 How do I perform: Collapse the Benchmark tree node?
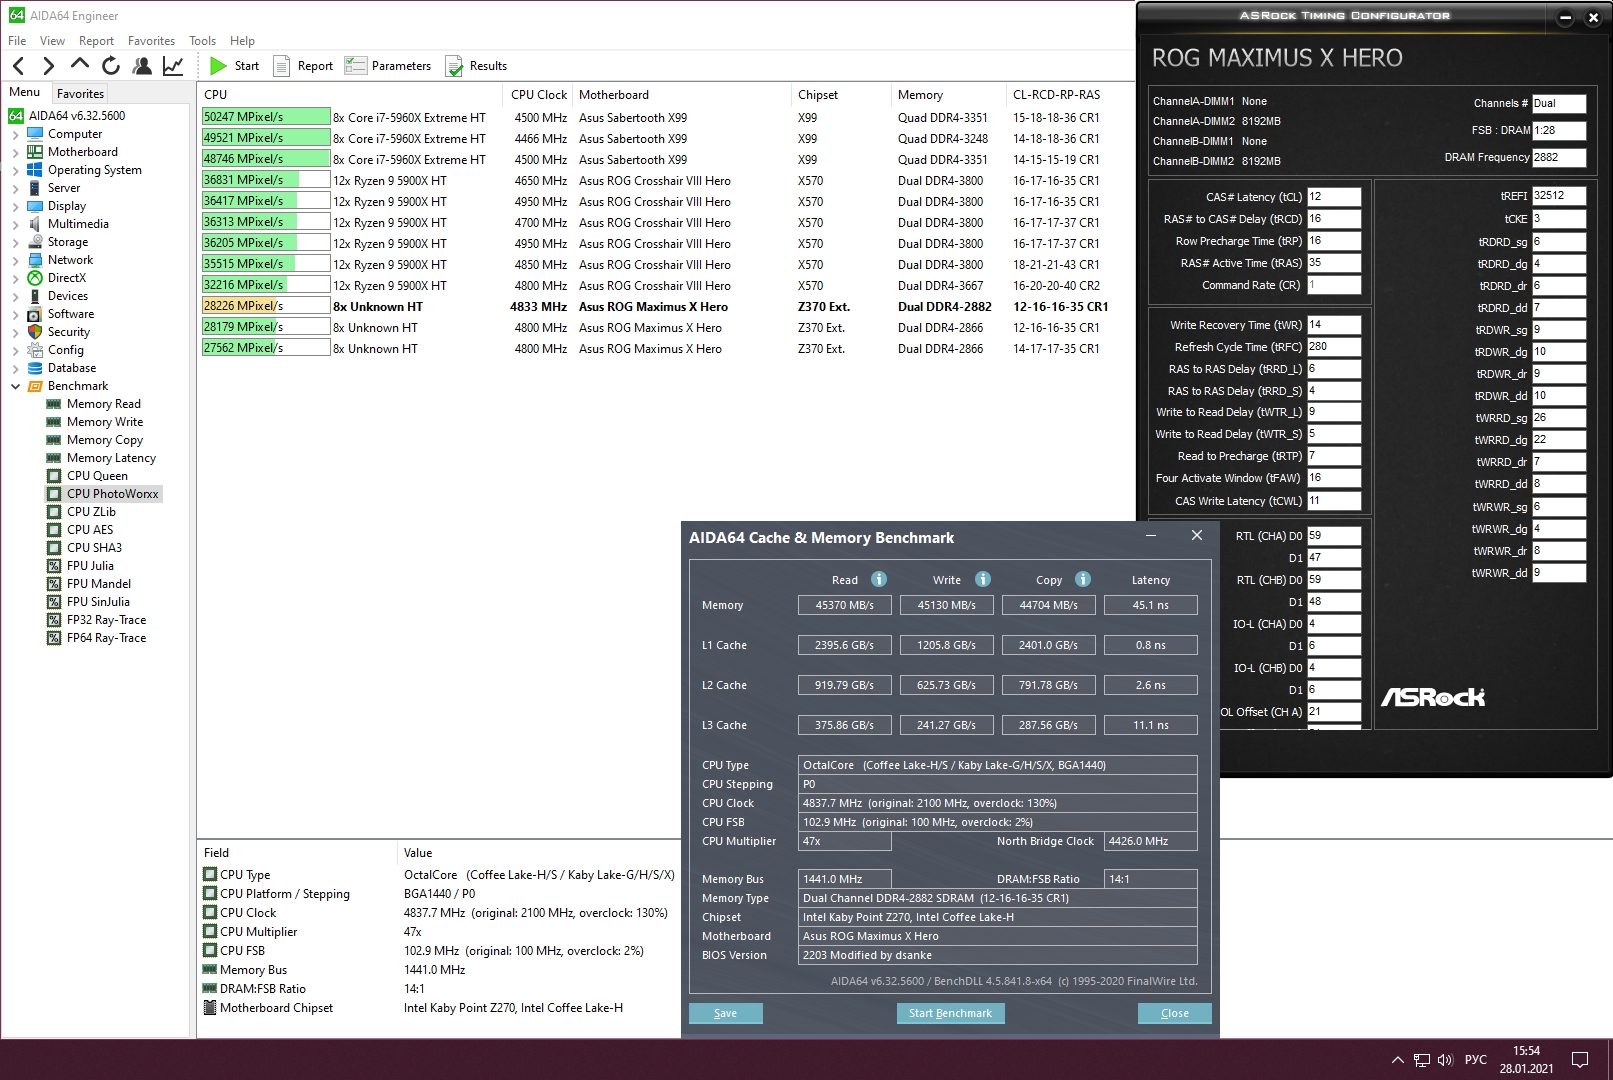click(x=15, y=386)
